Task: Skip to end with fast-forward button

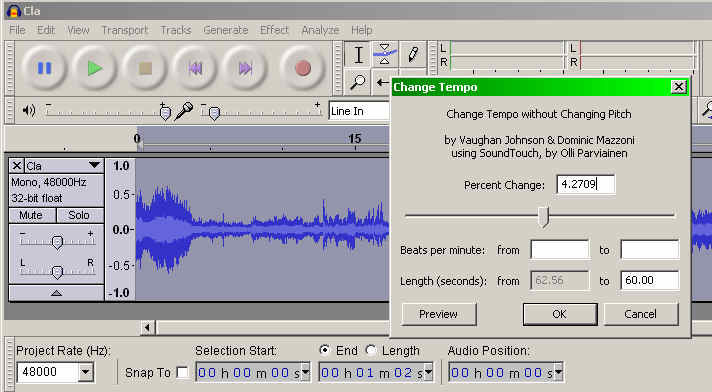Action: tap(245, 69)
